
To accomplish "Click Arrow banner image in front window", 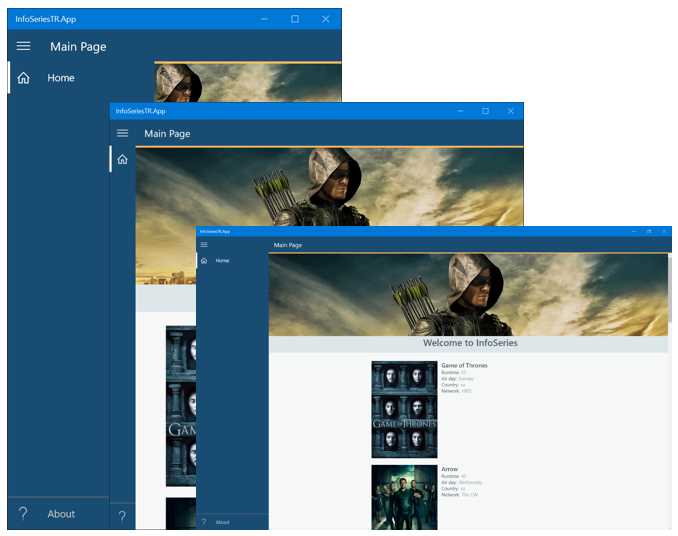I will coord(468,295).
